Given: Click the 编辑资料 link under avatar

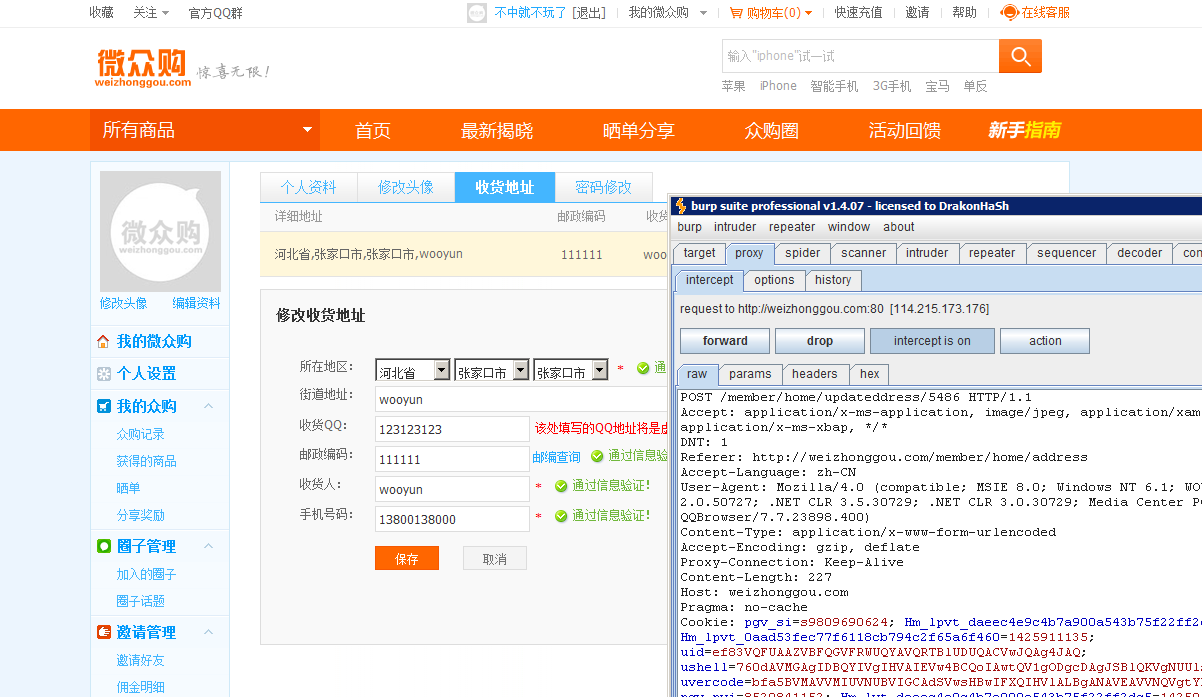Looking at the screenshot, I should (x=196, y=303).
